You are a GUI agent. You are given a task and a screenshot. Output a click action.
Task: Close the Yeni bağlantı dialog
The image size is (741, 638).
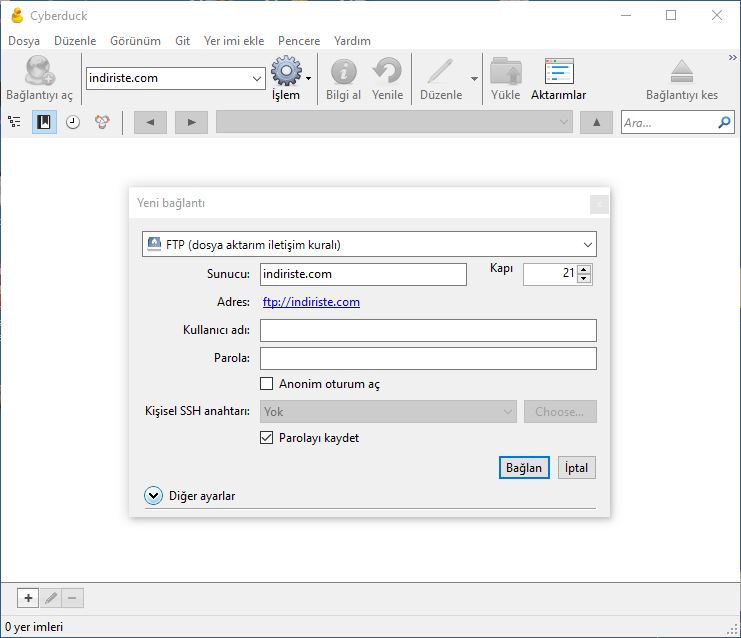point(599,204)
